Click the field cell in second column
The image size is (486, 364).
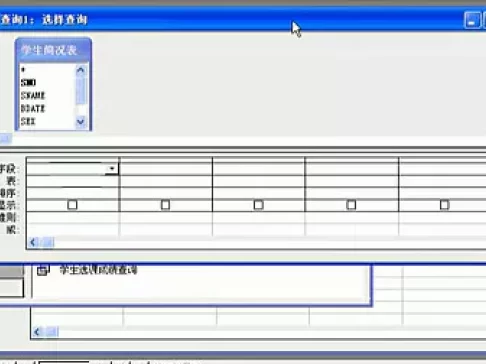point(166,169)
